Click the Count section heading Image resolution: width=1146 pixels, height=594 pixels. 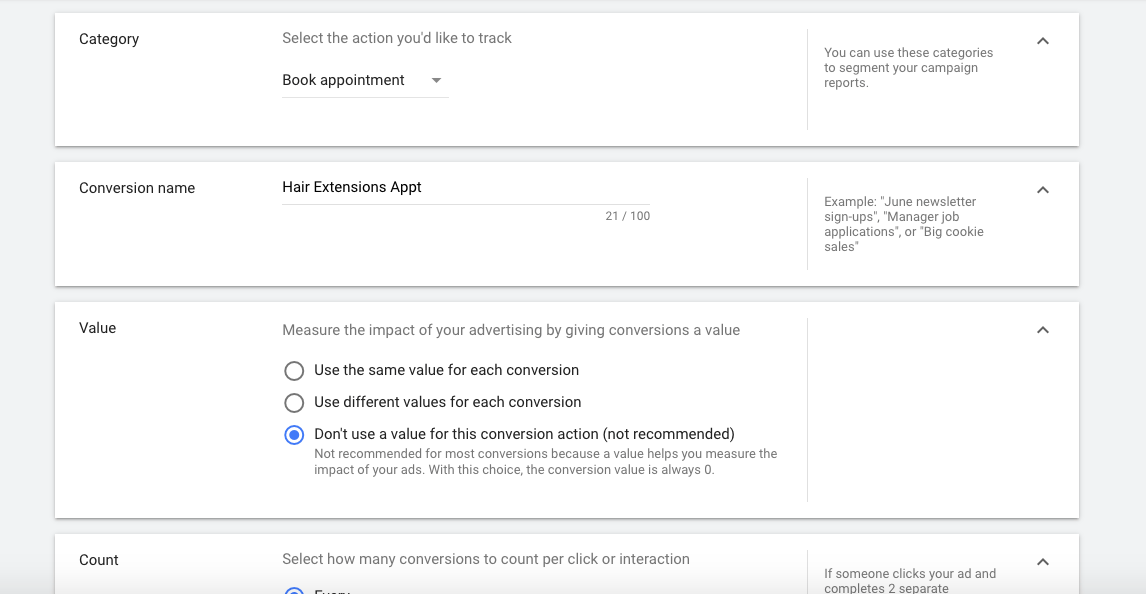(99, 560)
